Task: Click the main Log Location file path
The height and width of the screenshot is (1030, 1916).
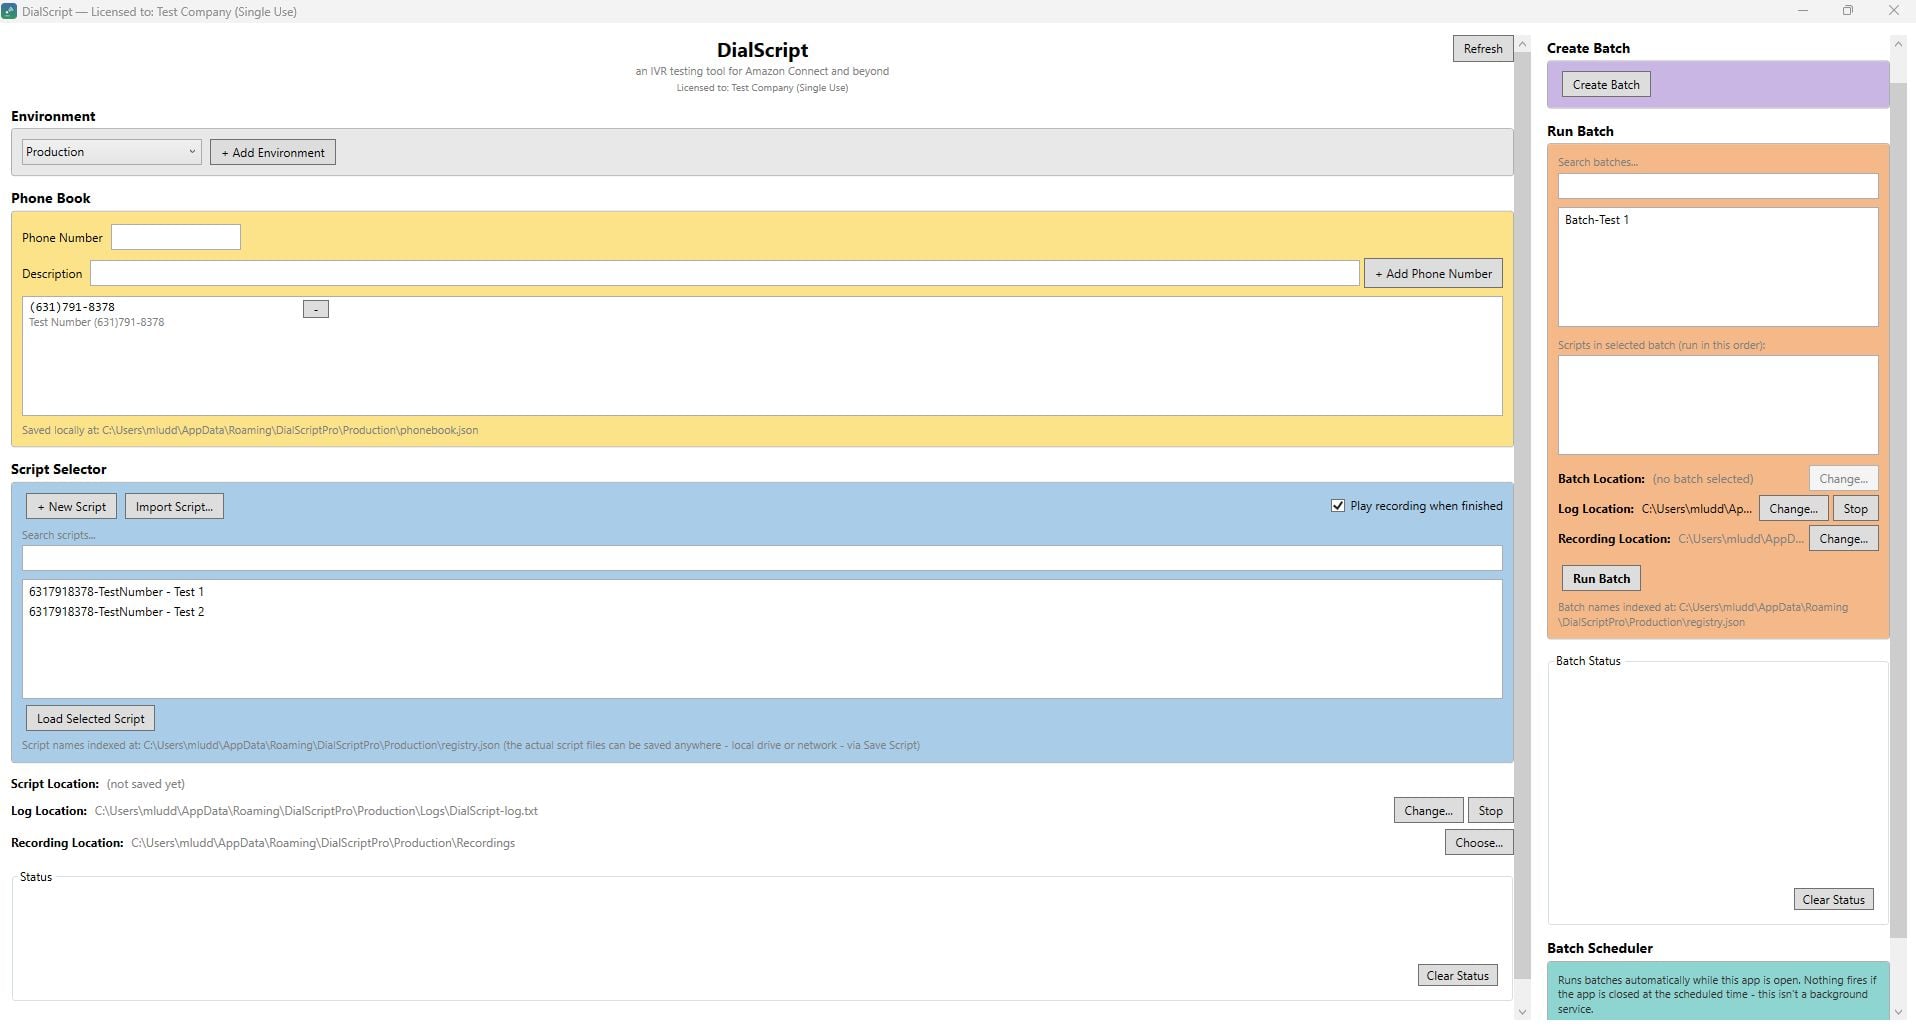Action: pyautogui.click(x=316, y=811)
